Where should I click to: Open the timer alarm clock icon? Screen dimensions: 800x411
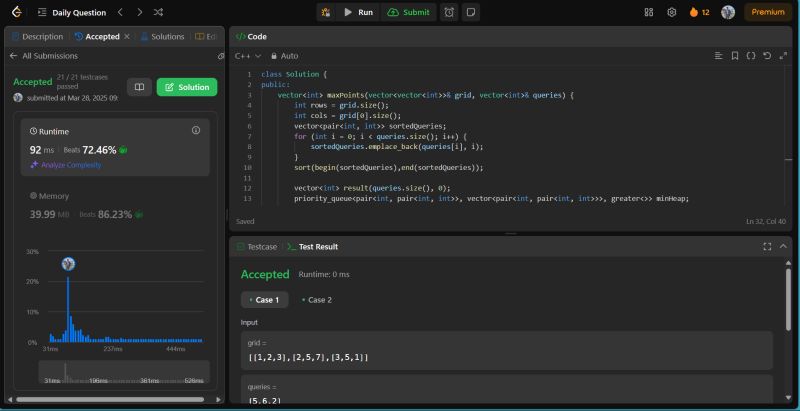(449, 12)
